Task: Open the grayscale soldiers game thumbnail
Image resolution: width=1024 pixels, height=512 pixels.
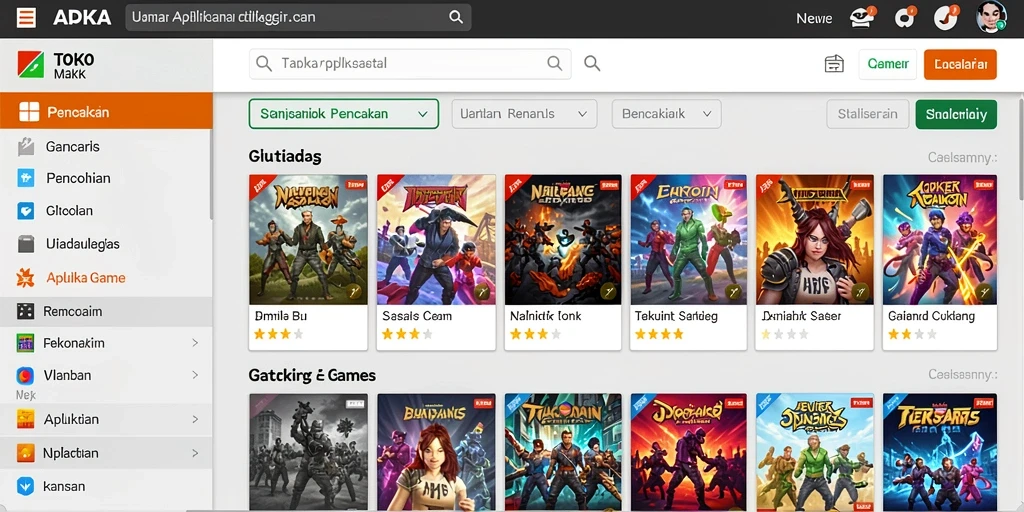Action: click(308, 452)
